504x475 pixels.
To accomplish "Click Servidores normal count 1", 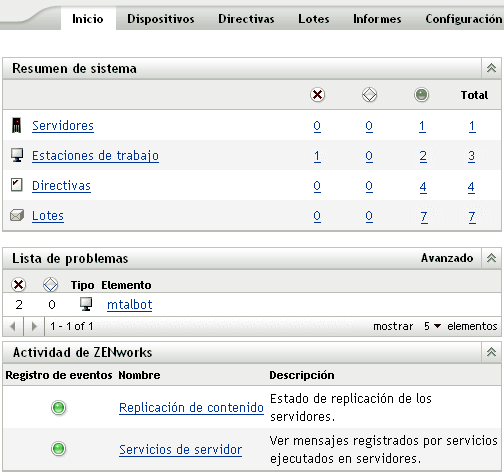I will [x=422, y=126].
